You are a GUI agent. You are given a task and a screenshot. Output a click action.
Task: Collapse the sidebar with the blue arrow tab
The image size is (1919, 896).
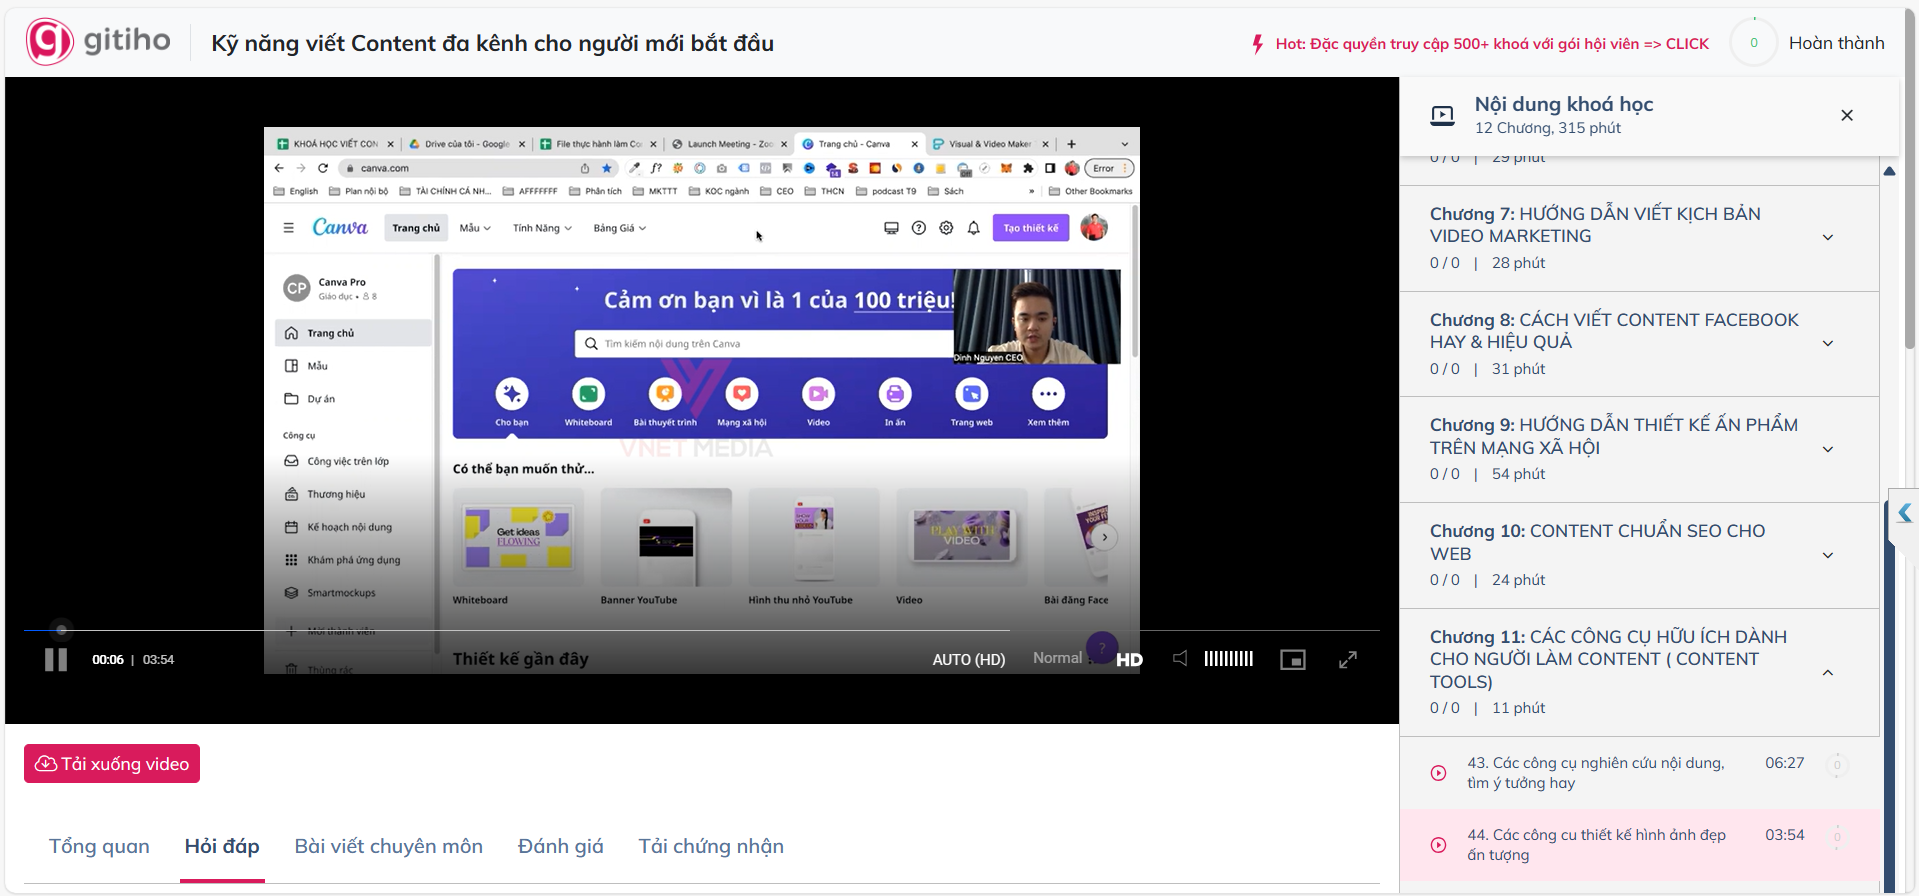pyautogui.click(x=1904, y=515)
